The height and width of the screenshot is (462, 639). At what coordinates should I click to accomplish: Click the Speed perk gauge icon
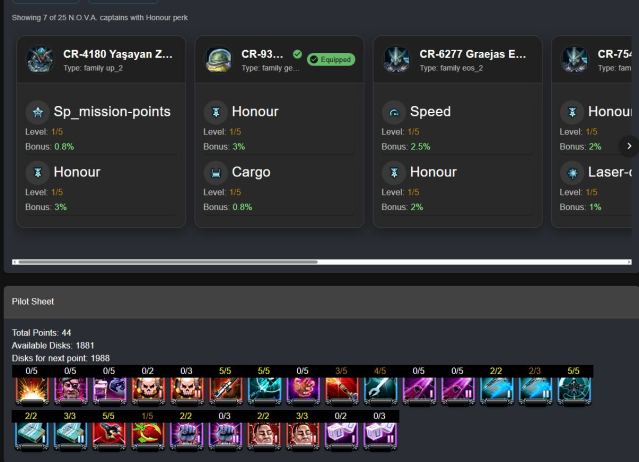pyautogui.click(x=394, y=112)
